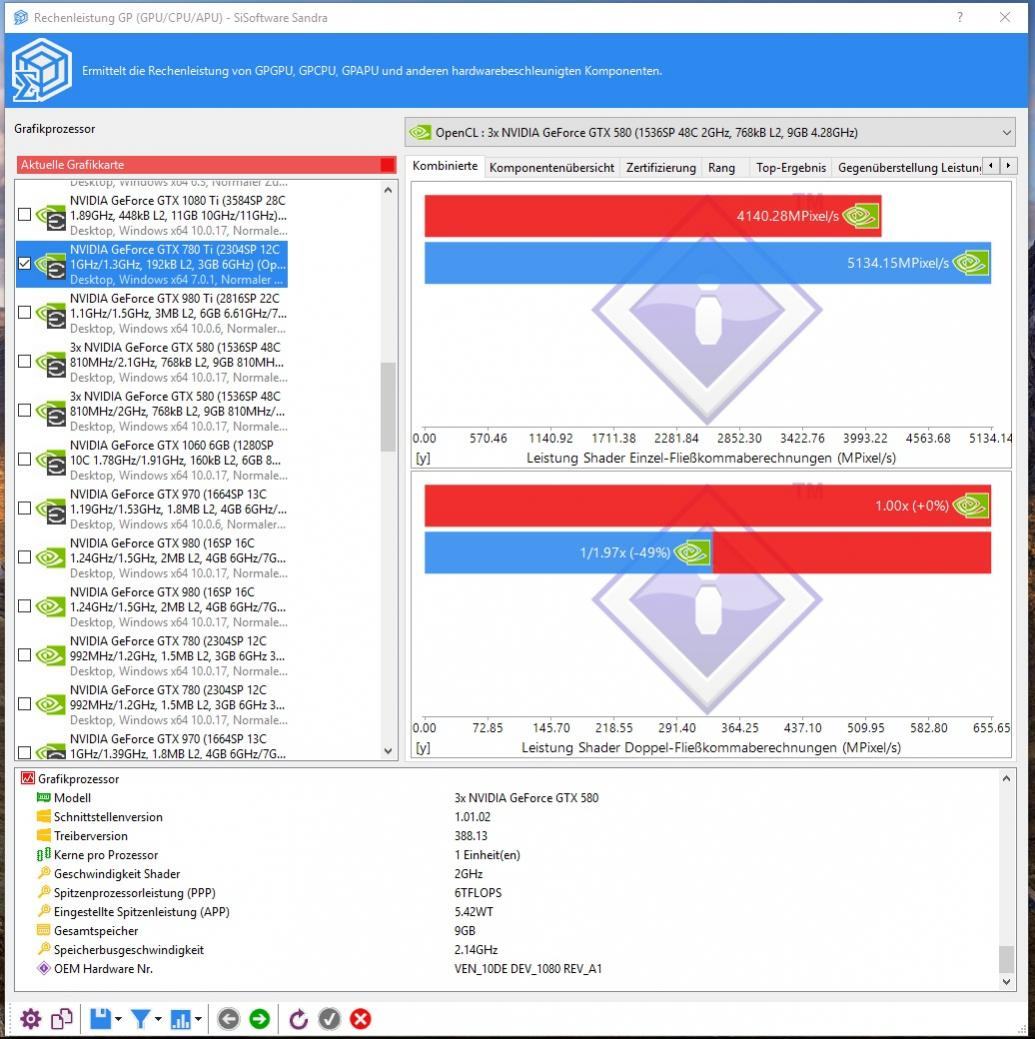This screenshot has height=1039, width=1035.
Task: Click GPU list scroll up arrow
Action: pos(388,190)
